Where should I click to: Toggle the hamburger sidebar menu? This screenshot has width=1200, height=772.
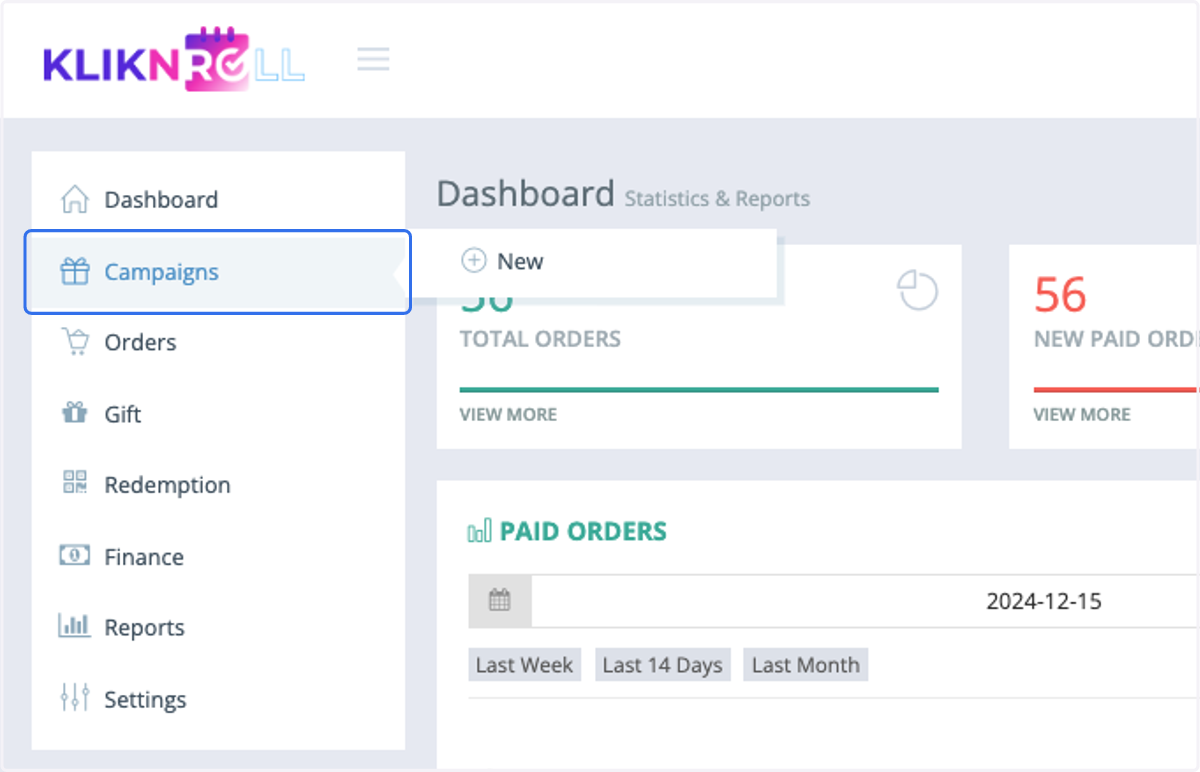pos(373,59)
